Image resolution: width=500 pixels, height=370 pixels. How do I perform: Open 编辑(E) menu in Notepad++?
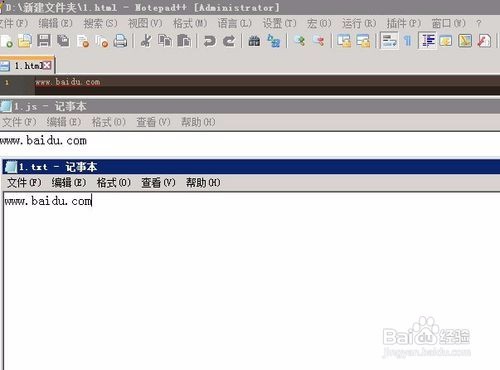point(55,23)
